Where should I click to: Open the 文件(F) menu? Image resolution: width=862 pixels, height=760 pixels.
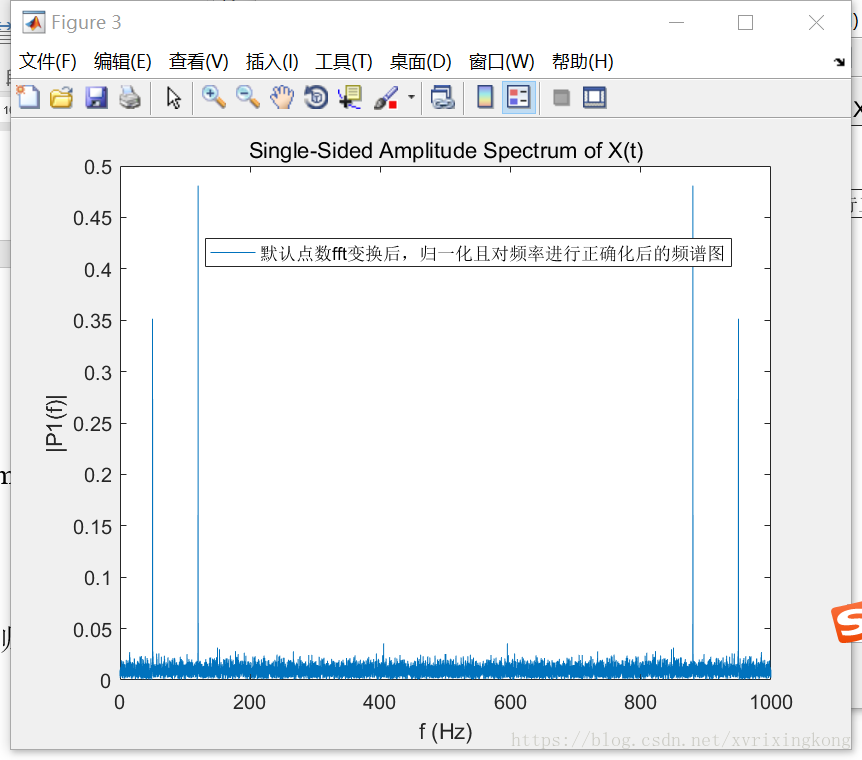click(48, 62)
